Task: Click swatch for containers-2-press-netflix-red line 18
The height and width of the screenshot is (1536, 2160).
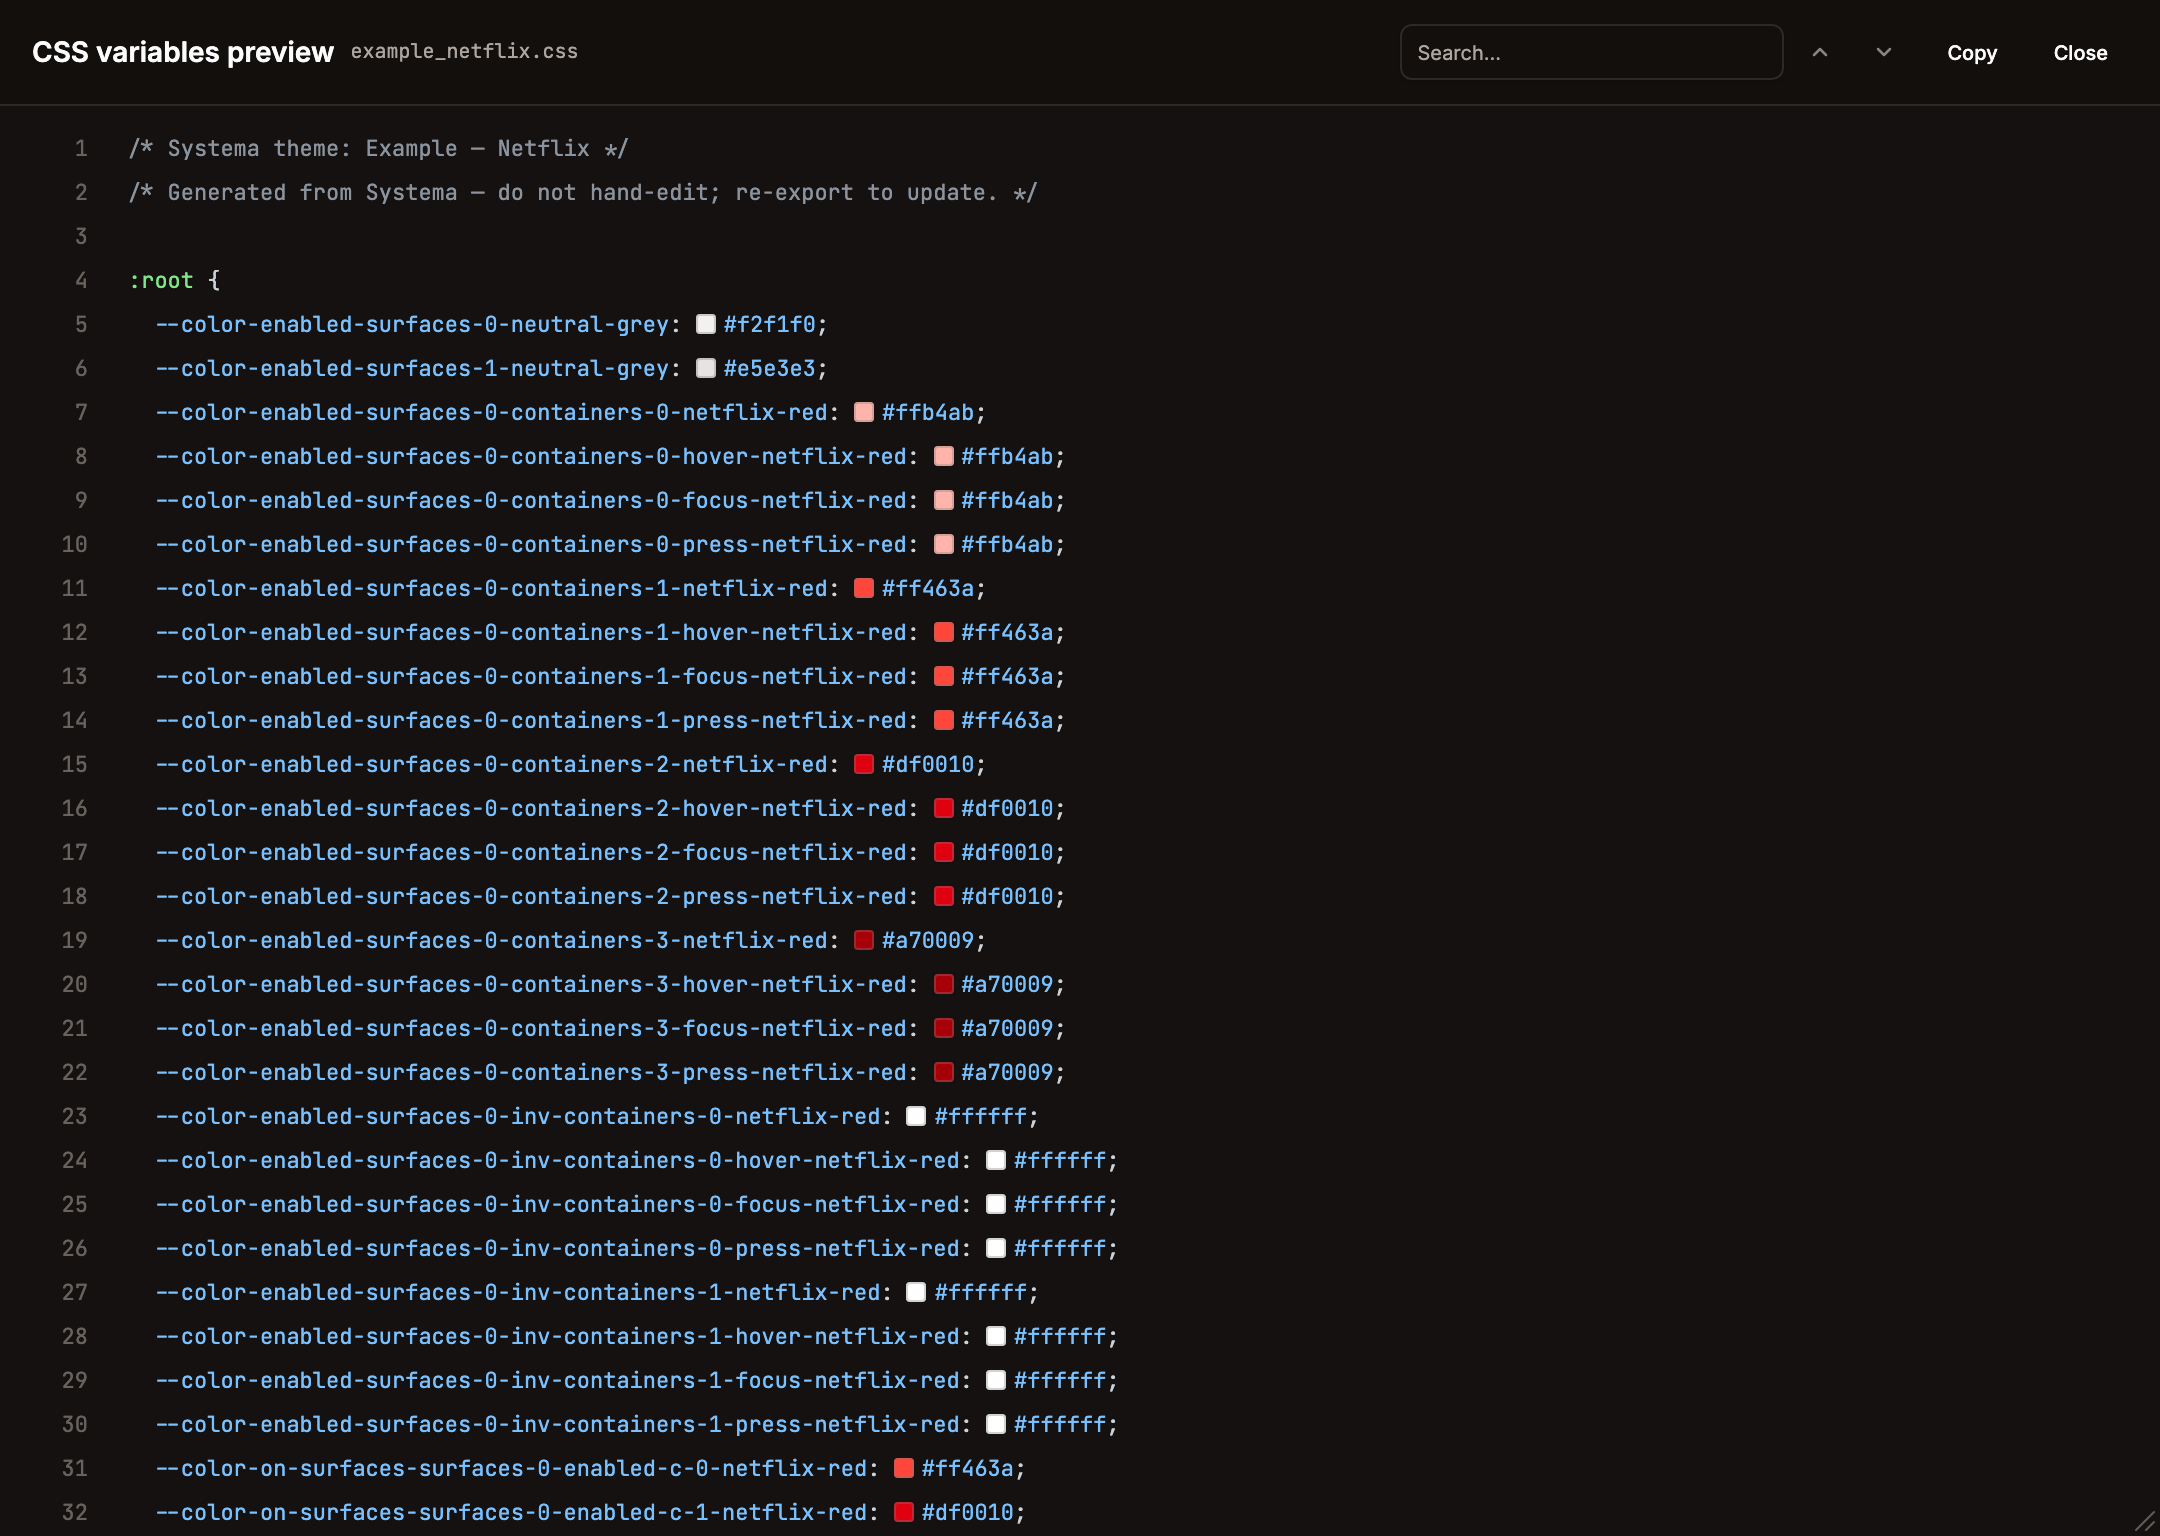Action: [x=943, y=896]
